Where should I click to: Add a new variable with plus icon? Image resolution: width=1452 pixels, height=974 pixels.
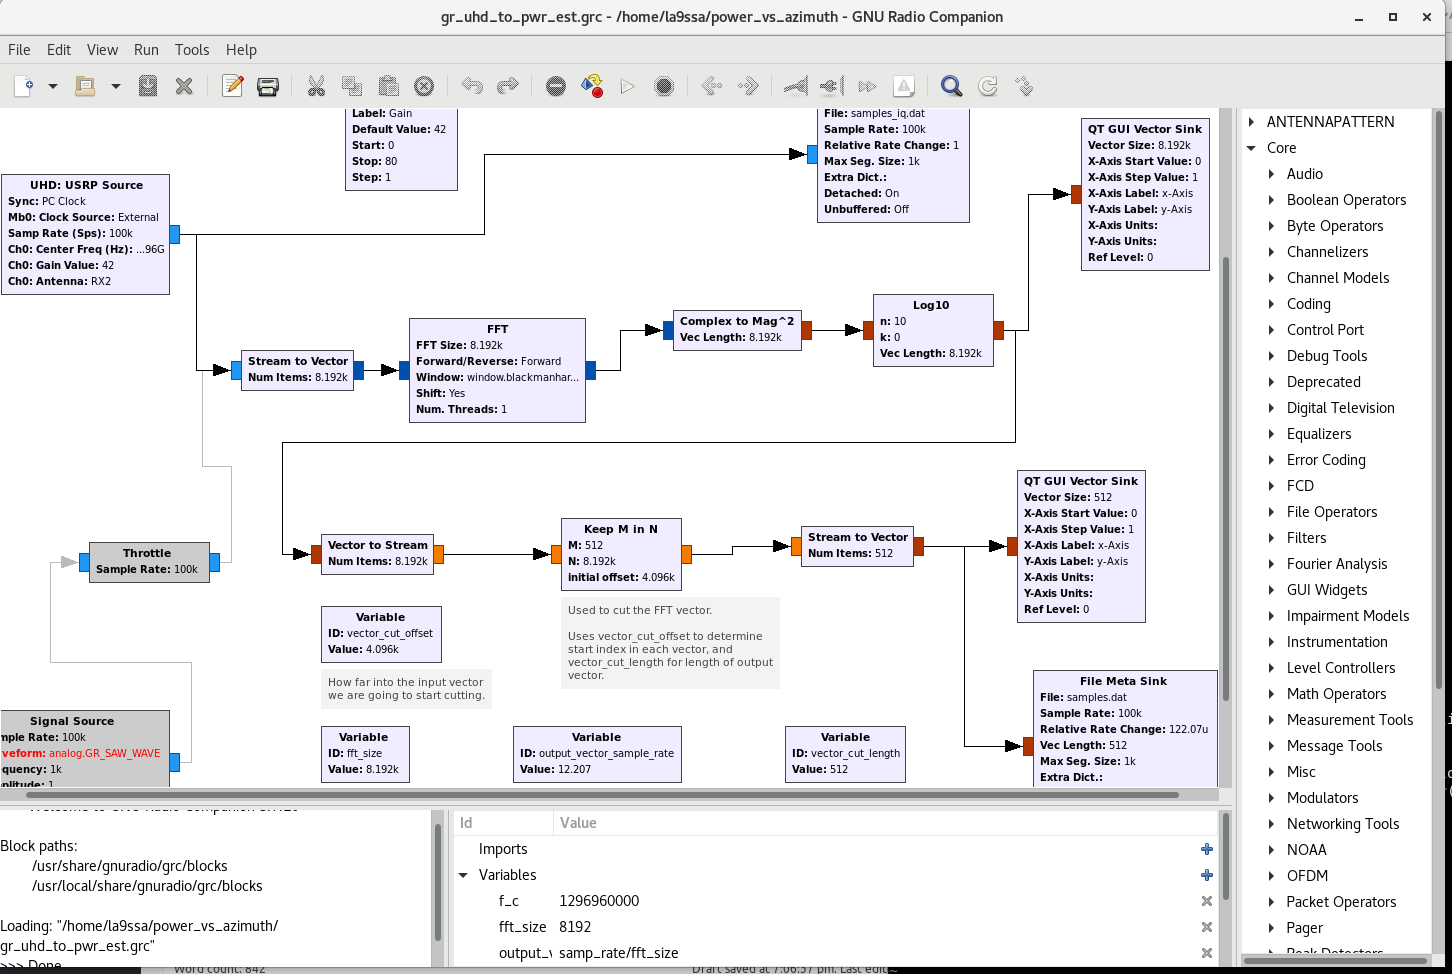point(1207,875)
